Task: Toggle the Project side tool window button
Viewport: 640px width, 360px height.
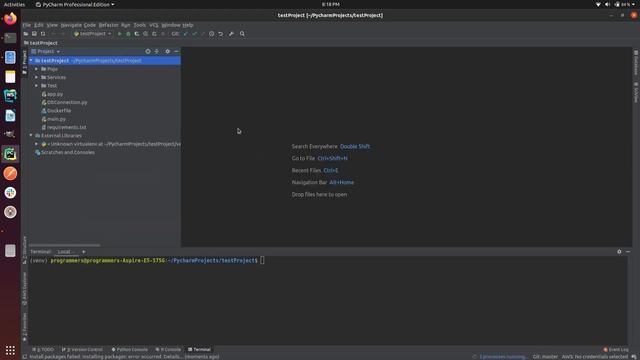Action: (x=24, y=62)
